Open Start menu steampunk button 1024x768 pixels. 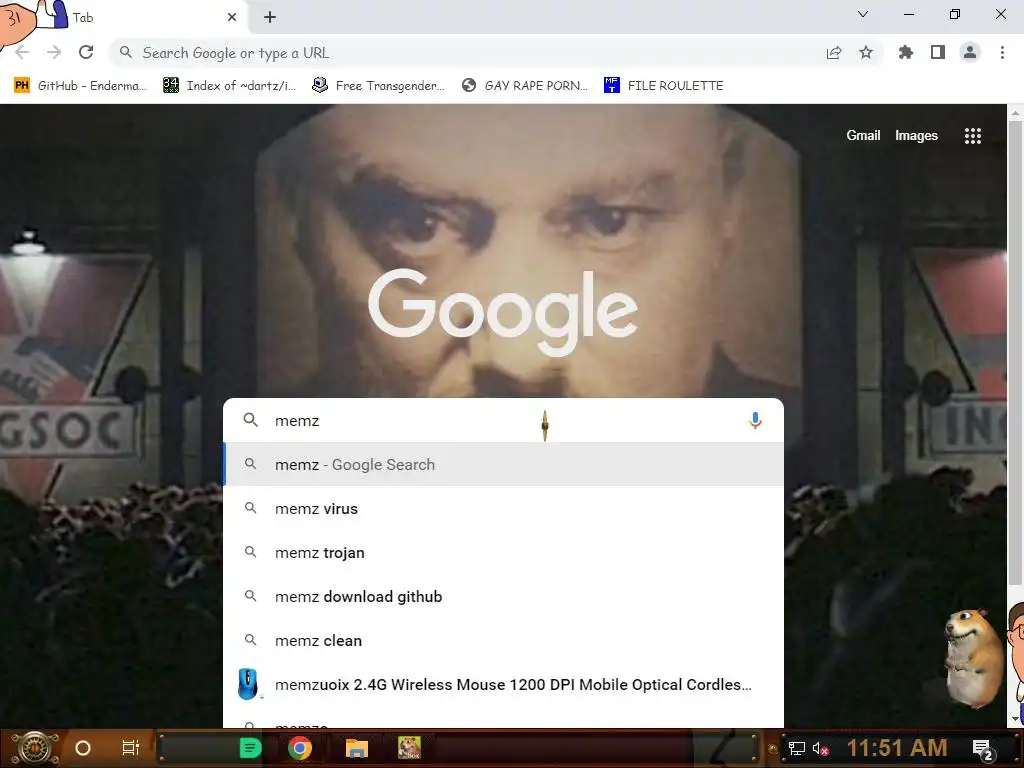pyautogui.click(x=35, y=748)
